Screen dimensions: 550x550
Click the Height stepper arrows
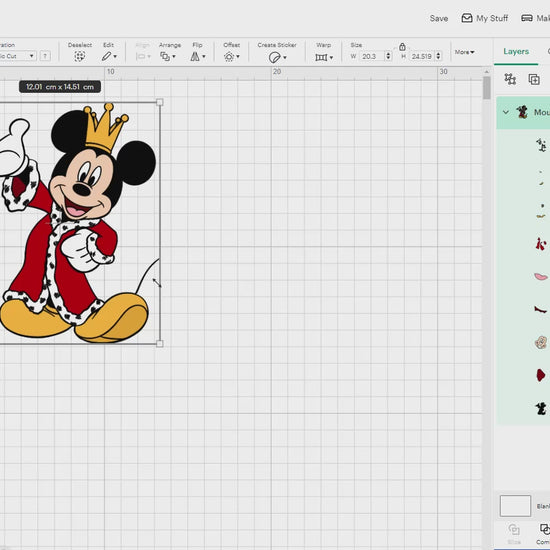click(438, 56)
